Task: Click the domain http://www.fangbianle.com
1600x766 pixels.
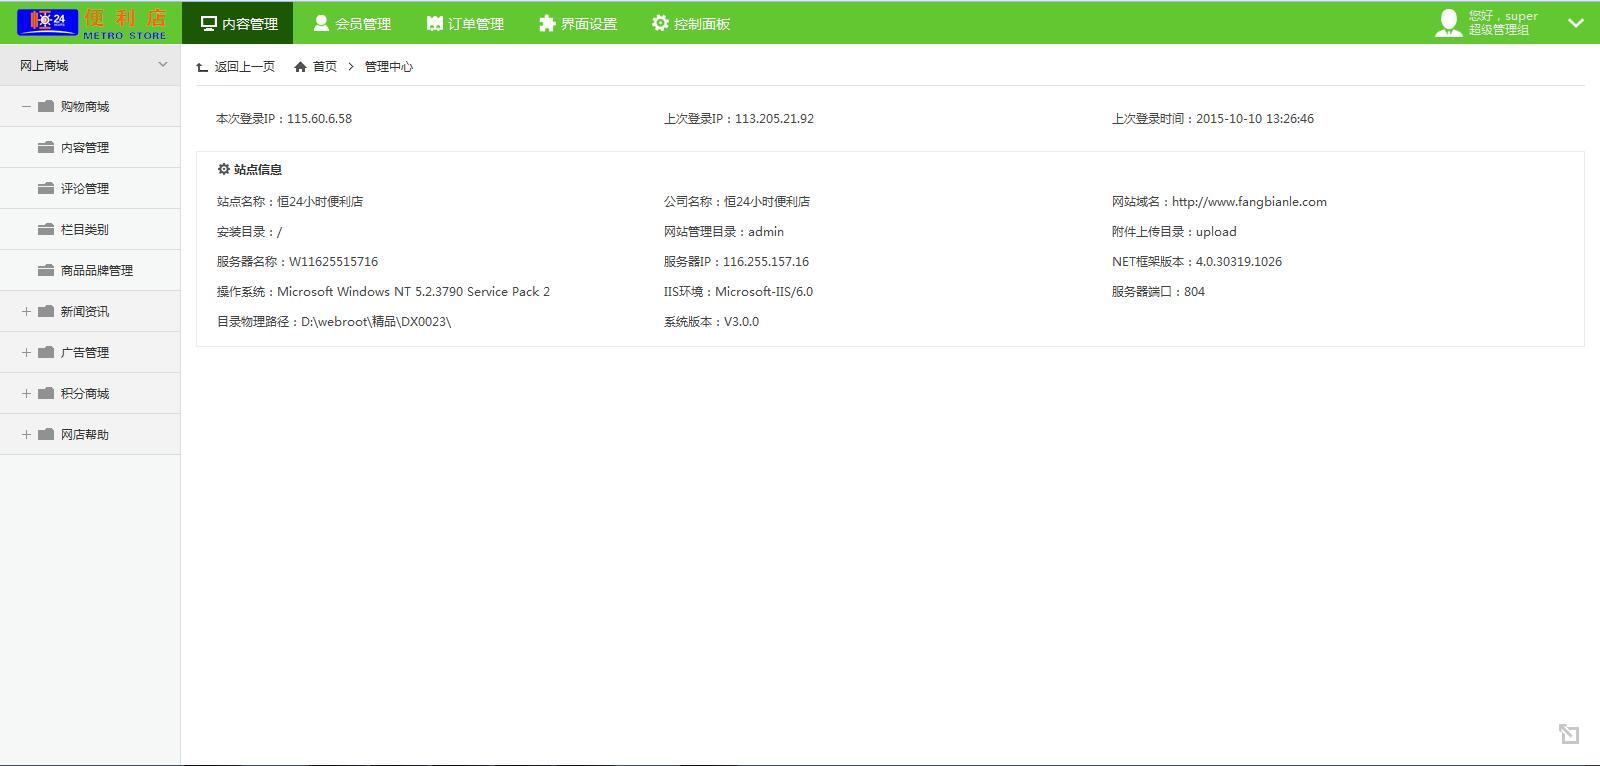Action: click(1249, 201)
